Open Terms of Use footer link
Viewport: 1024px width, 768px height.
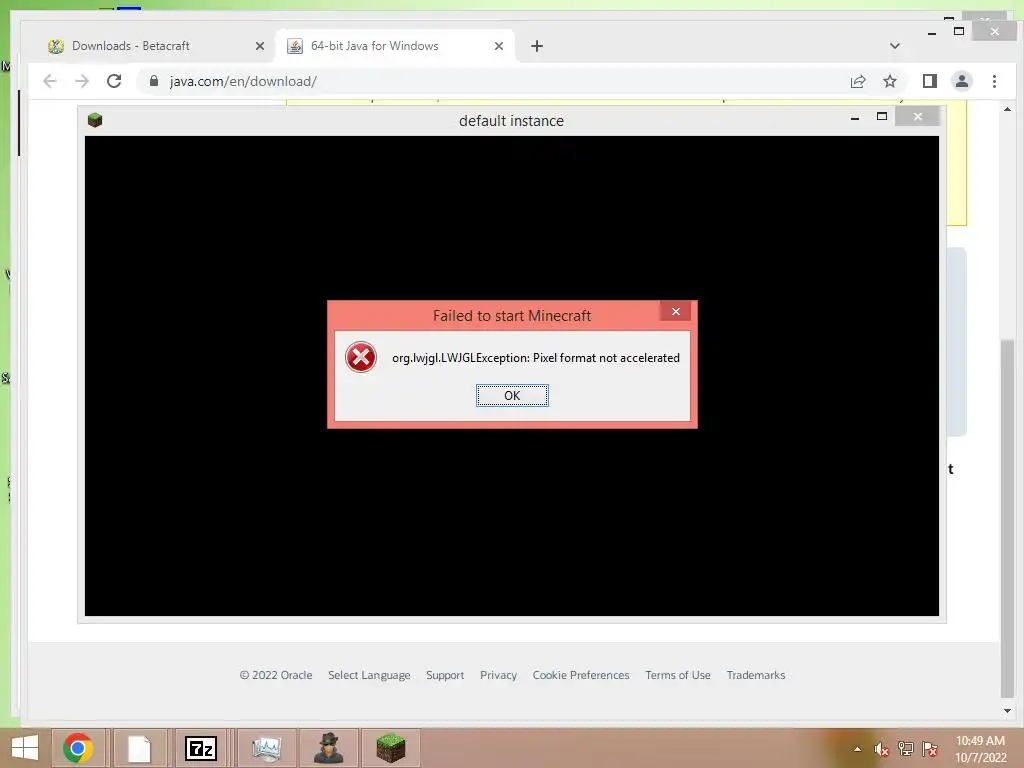click(x=678, y=675)
